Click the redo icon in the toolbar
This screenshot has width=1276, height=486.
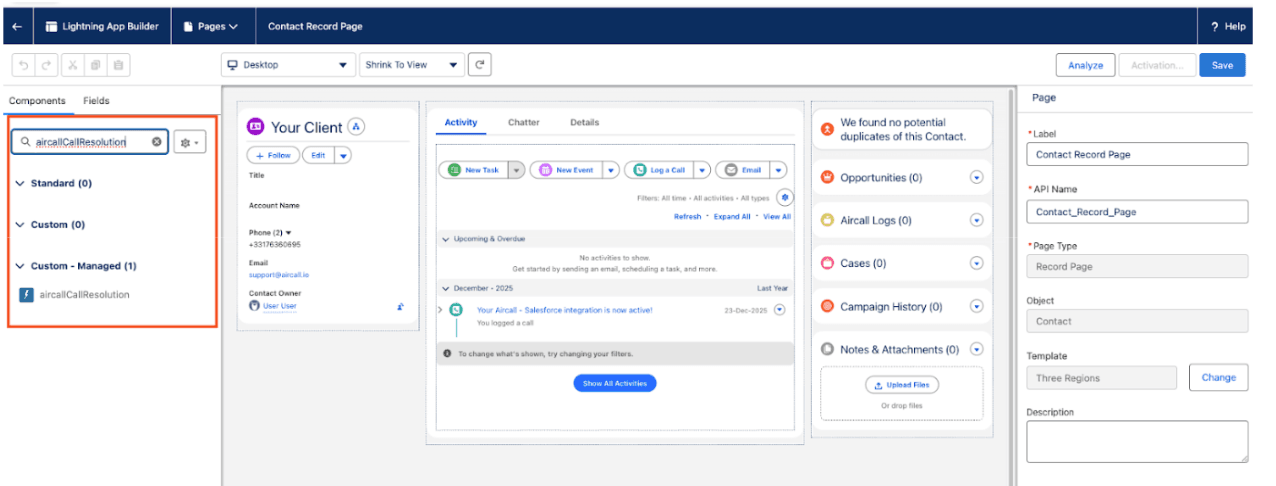click(47, 65)
